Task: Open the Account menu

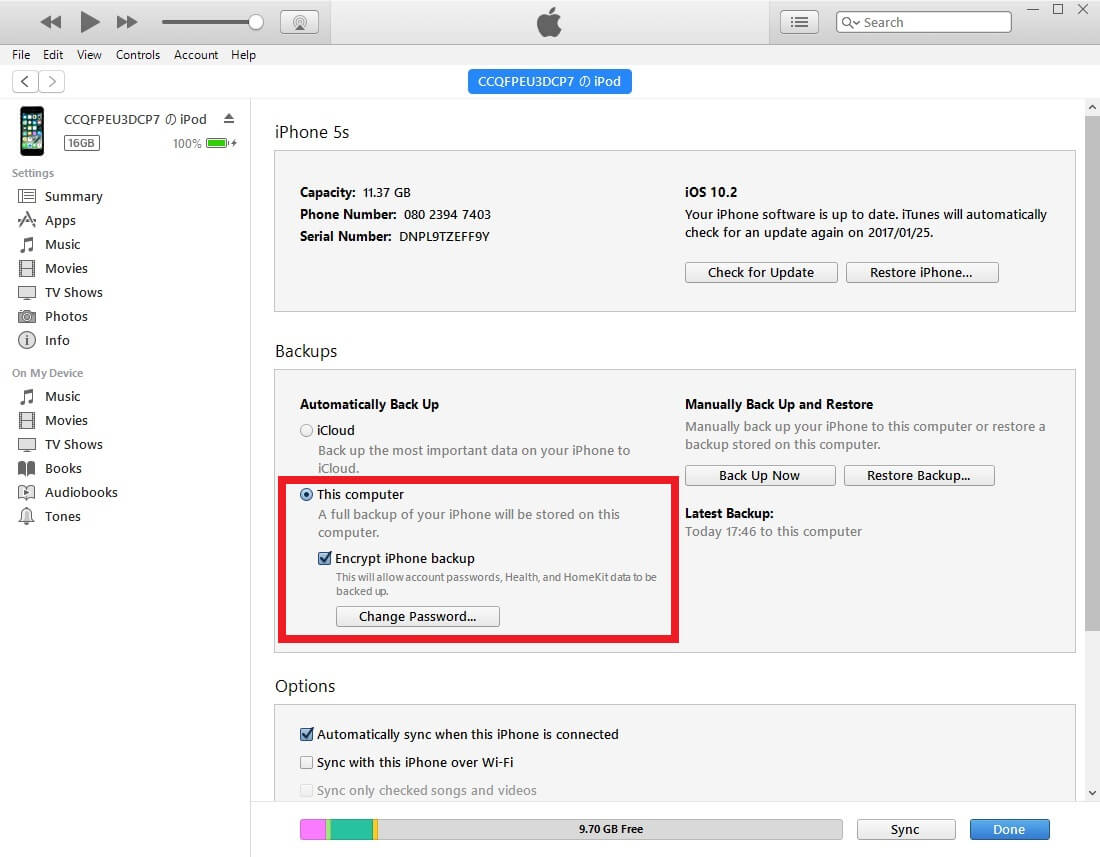Action: (196, 55)
